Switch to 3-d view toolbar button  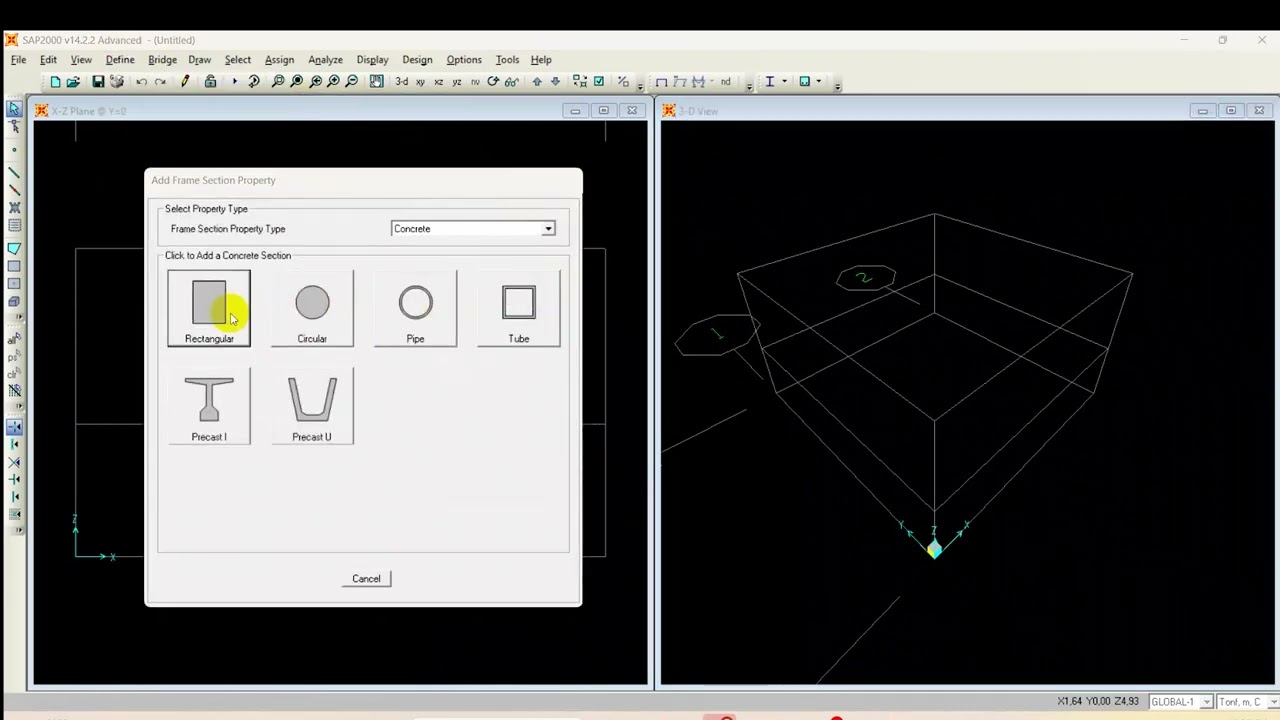[402, 81]
